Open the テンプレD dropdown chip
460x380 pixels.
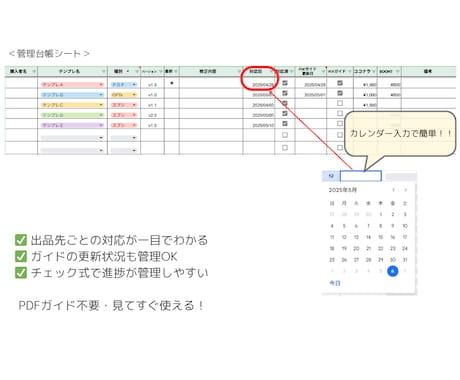click(72, 115)
